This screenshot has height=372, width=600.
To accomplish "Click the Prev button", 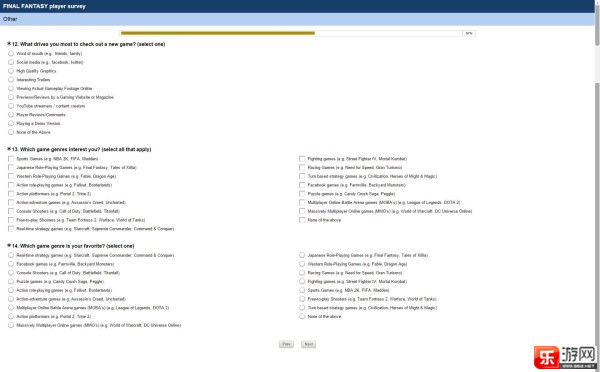I will tap(286, 344).
